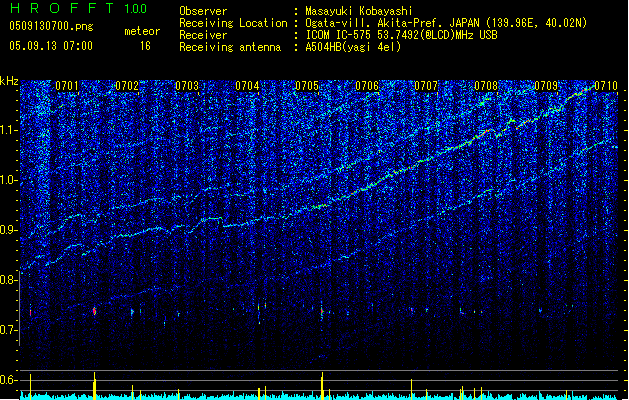This screenshot has width=629, height=400.
Task: Click the 'meteor' label
Action: (142, 31)
